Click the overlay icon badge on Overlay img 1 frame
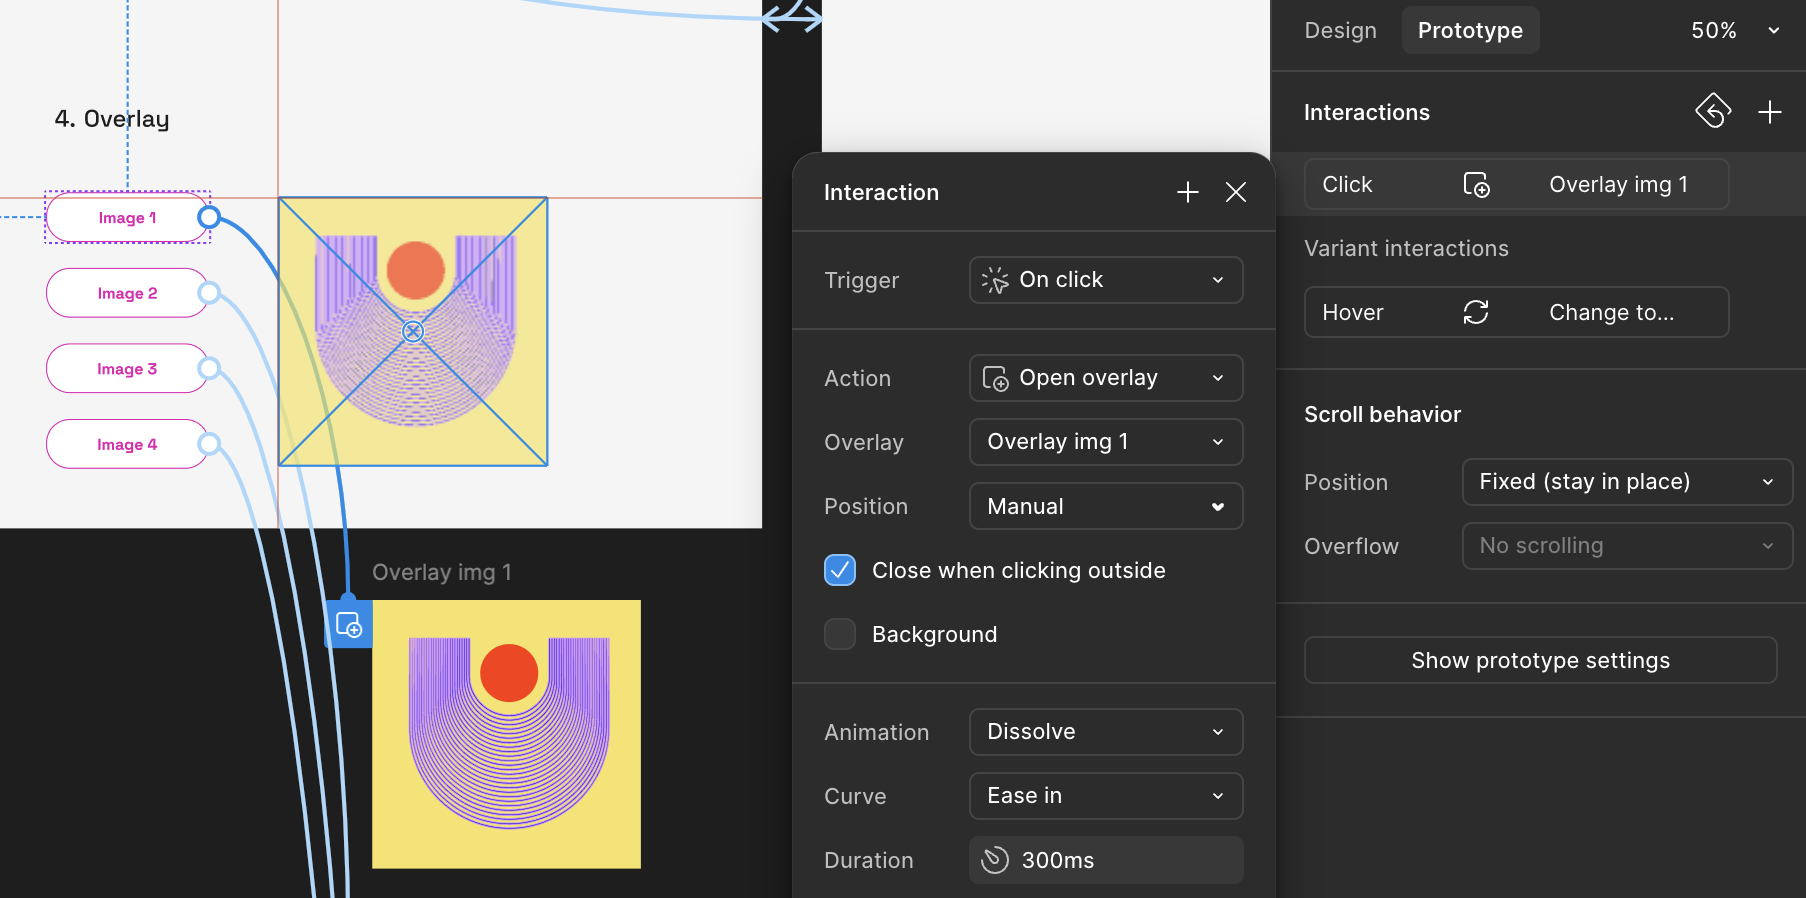This screenshot has width=1806, height=898. (349, 625)
